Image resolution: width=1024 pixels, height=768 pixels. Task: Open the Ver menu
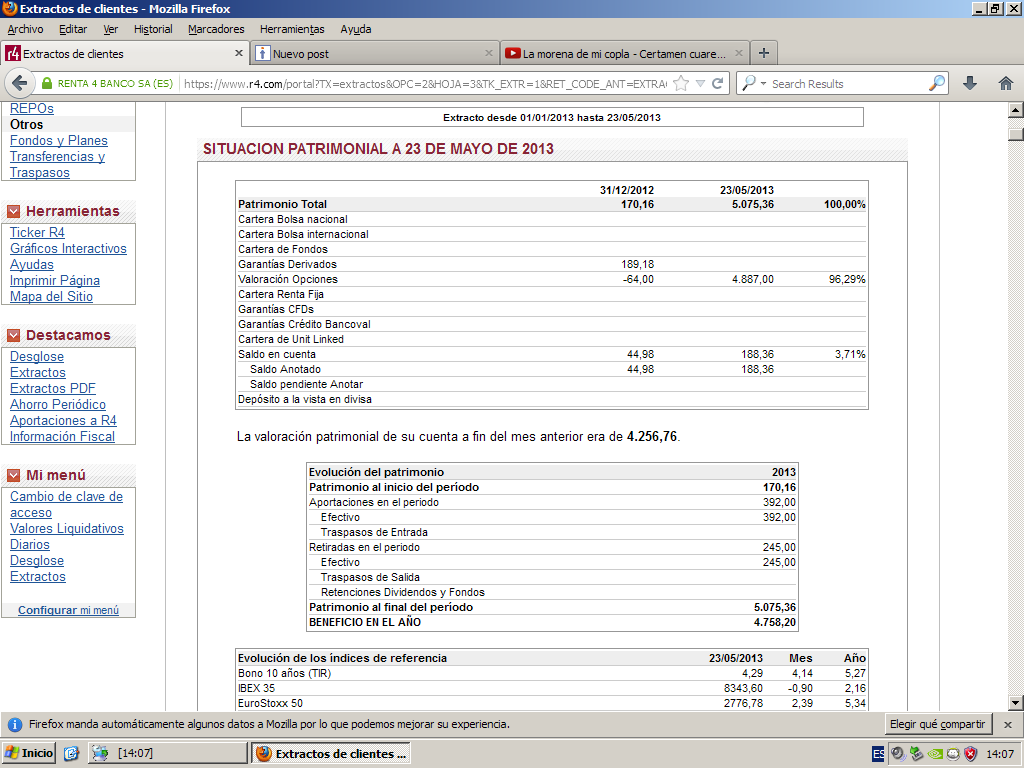click(x=110, y=29)
